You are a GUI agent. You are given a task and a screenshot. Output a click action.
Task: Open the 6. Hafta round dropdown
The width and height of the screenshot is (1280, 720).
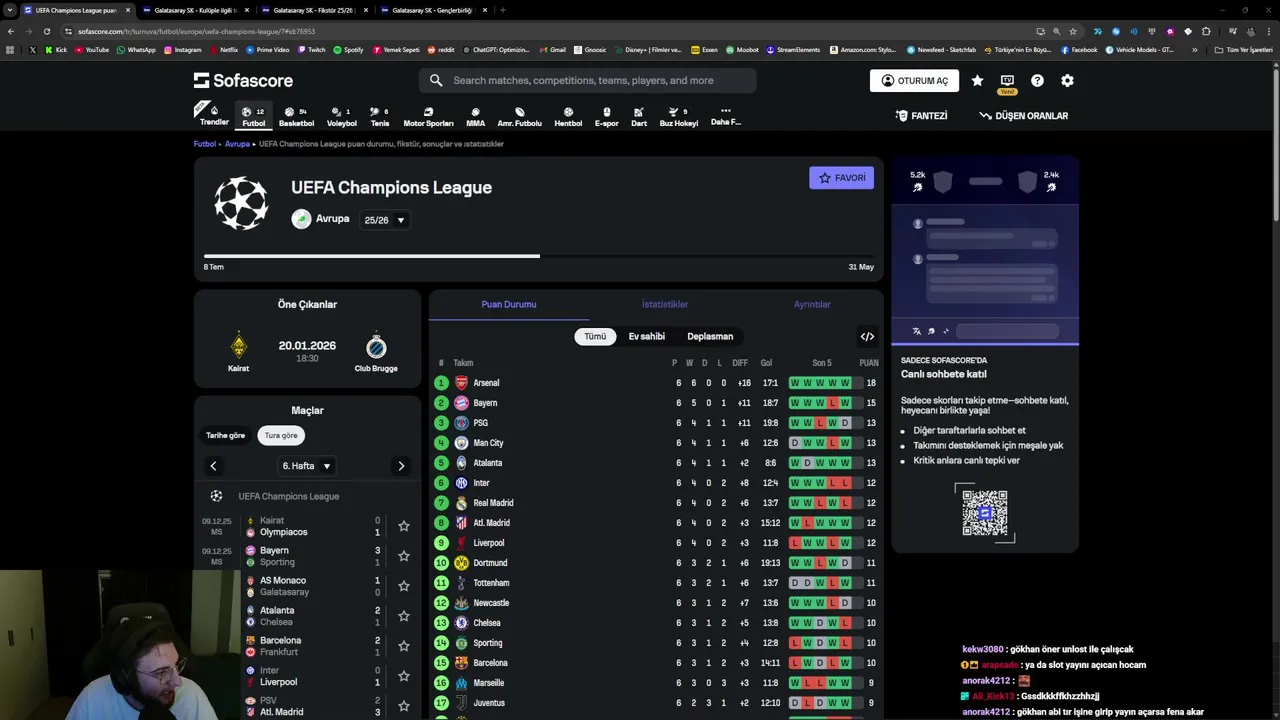tap(306, 466)
